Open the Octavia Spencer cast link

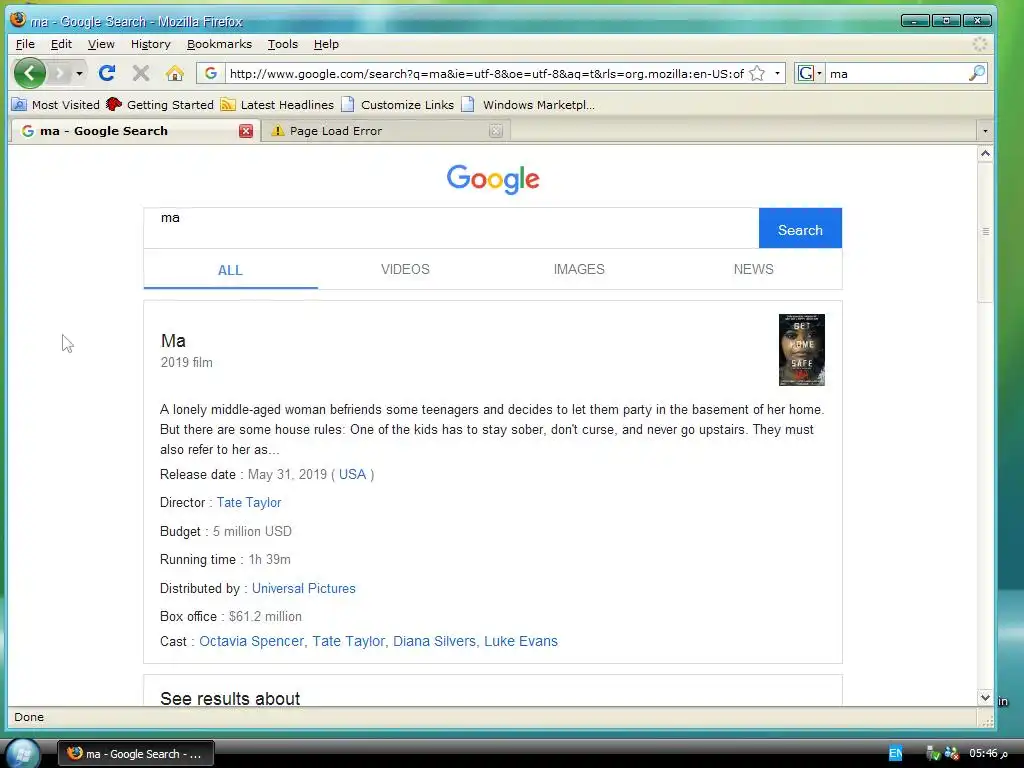(x=251, y=641)
